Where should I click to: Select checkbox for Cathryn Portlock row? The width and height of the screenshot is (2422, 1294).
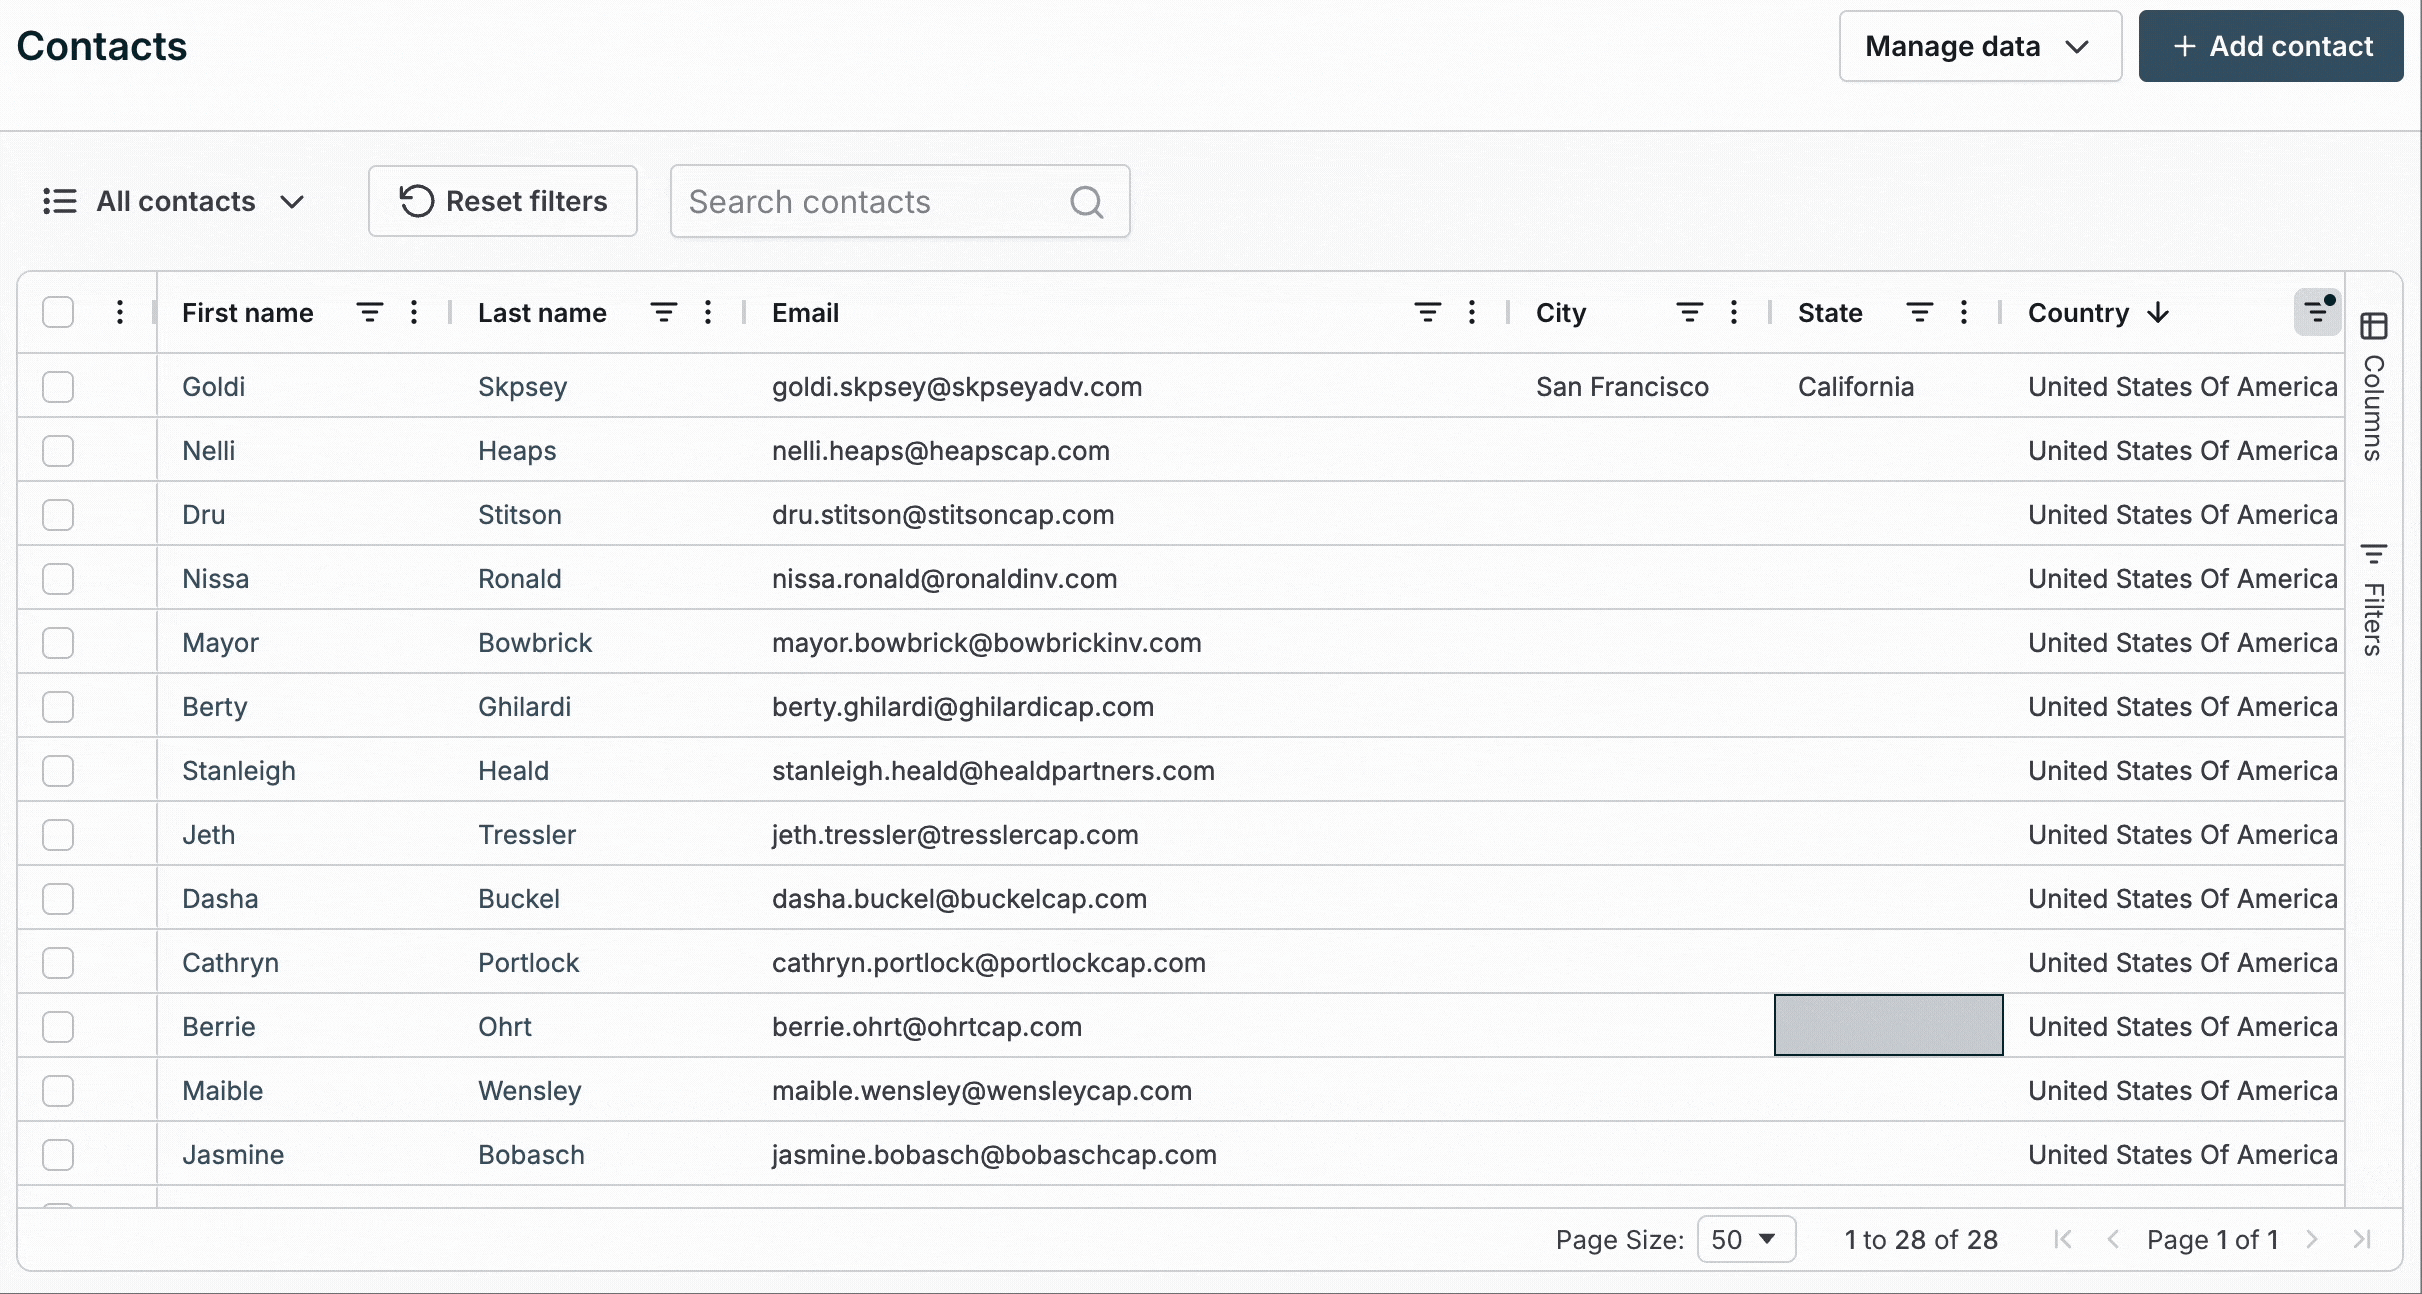[x=58, y=963]
